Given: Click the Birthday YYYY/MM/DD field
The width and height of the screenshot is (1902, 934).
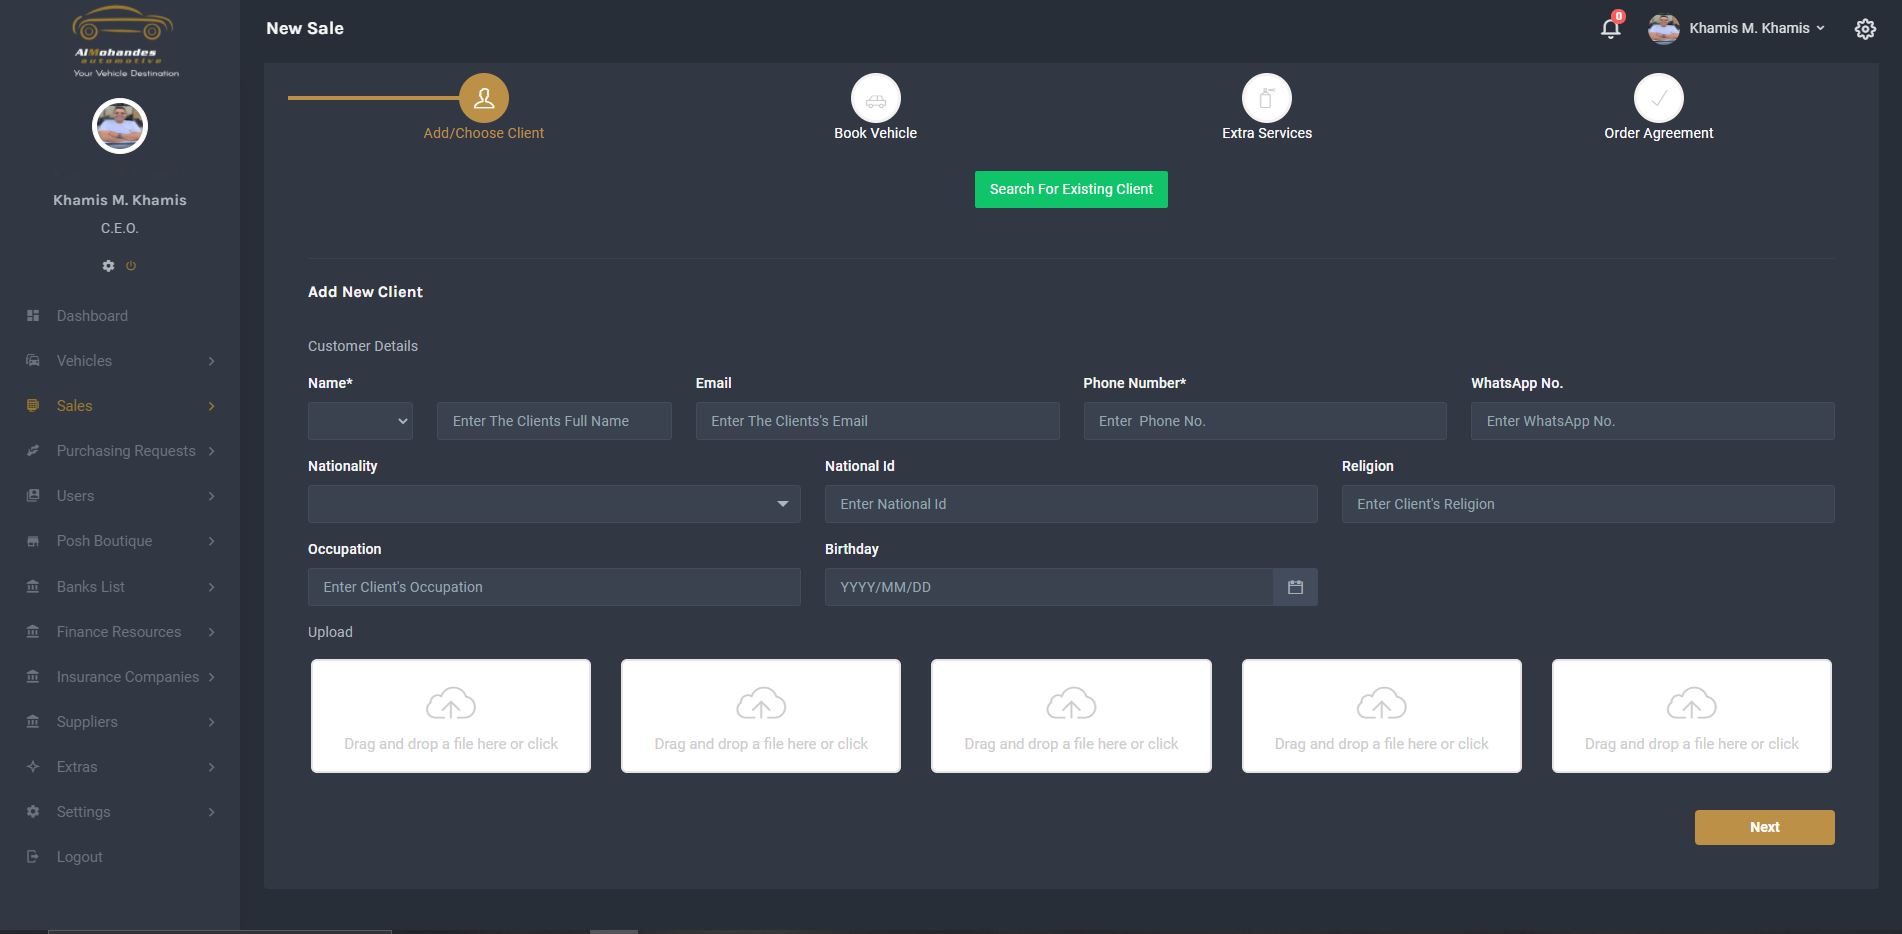Looking at the screenshot, I should tap(1049, 587).
